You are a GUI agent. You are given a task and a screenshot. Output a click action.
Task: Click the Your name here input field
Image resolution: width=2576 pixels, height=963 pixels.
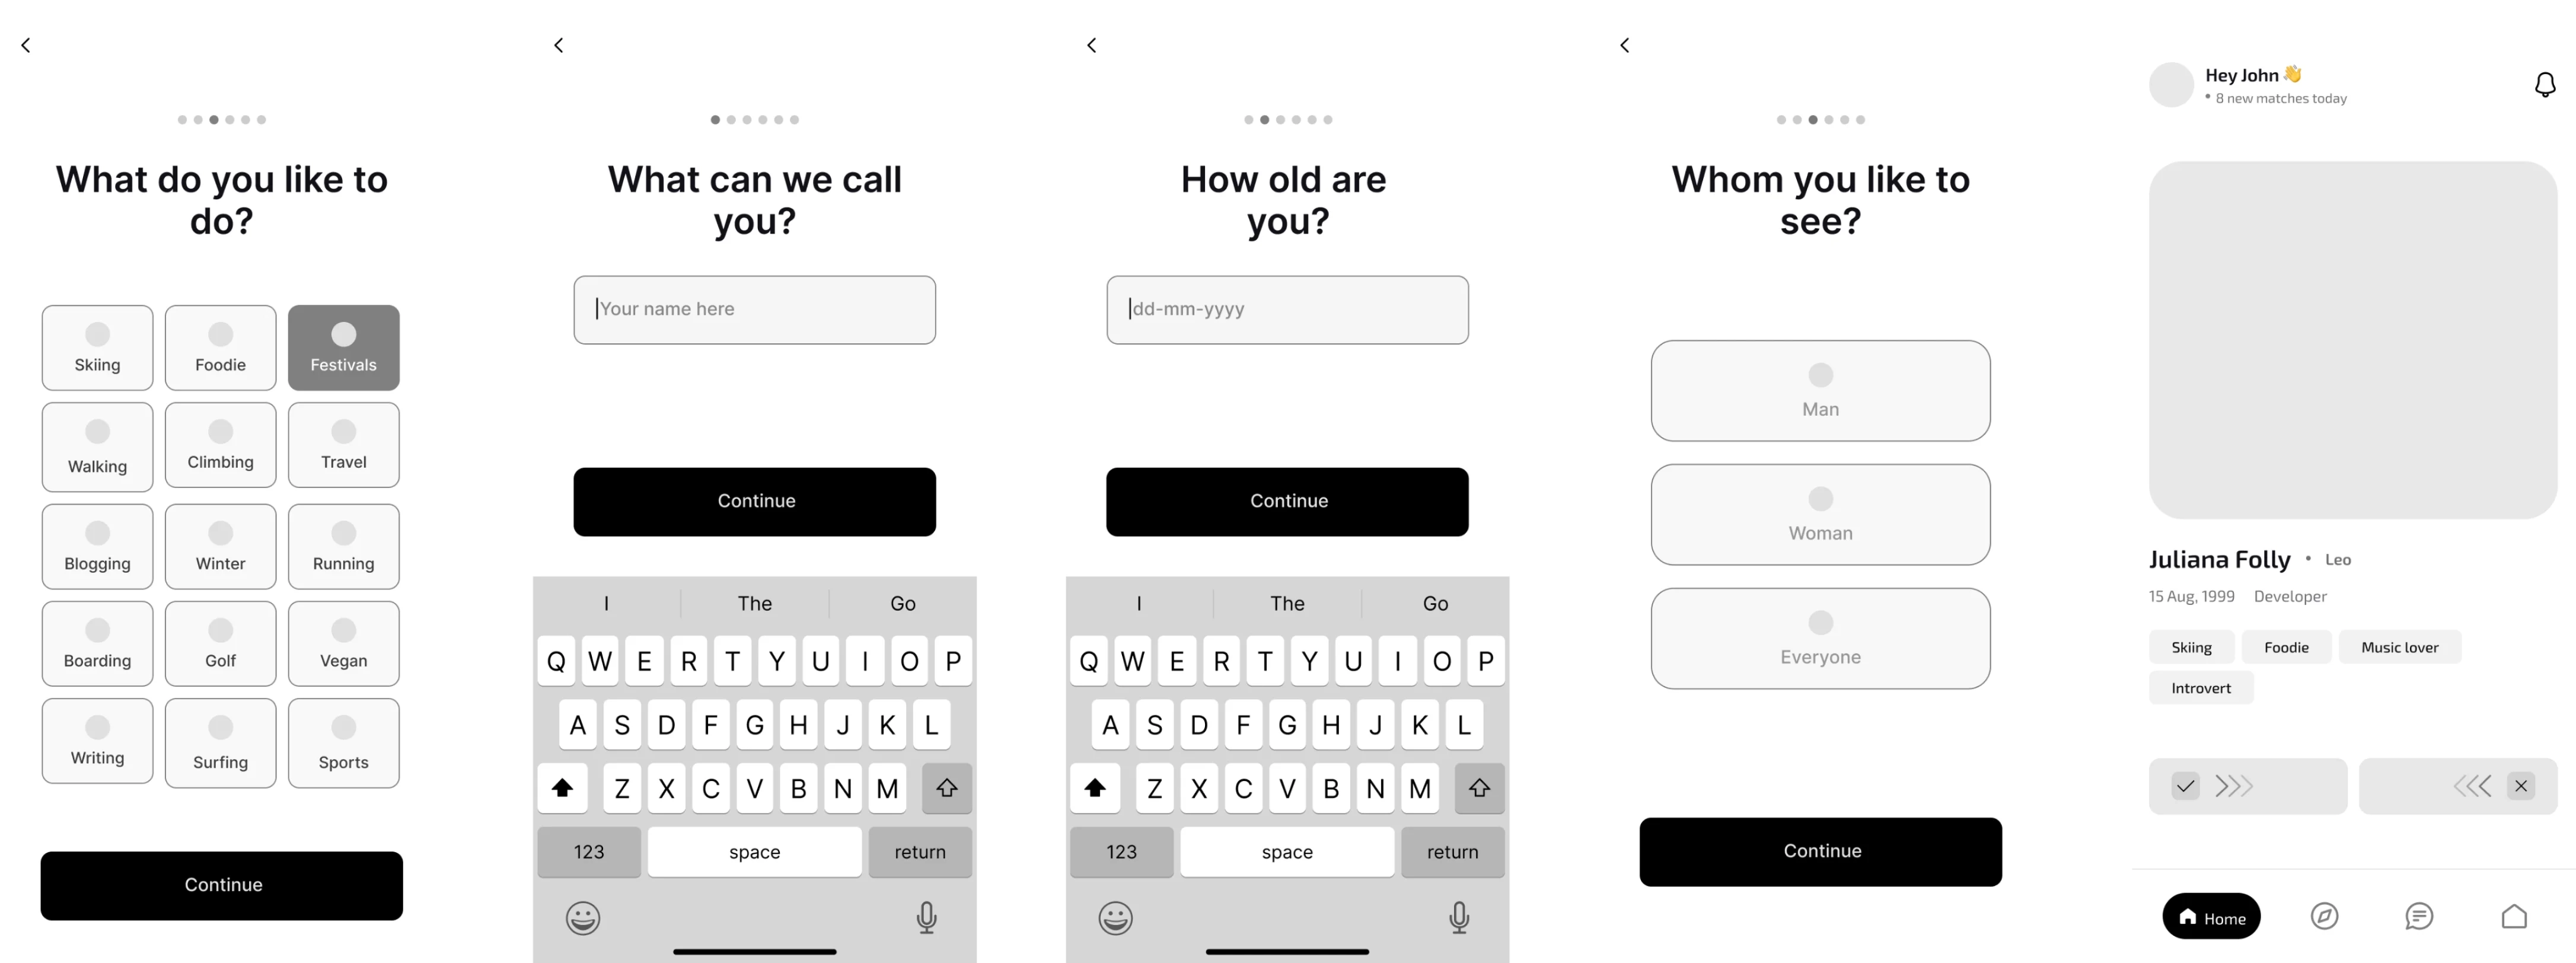754,309
